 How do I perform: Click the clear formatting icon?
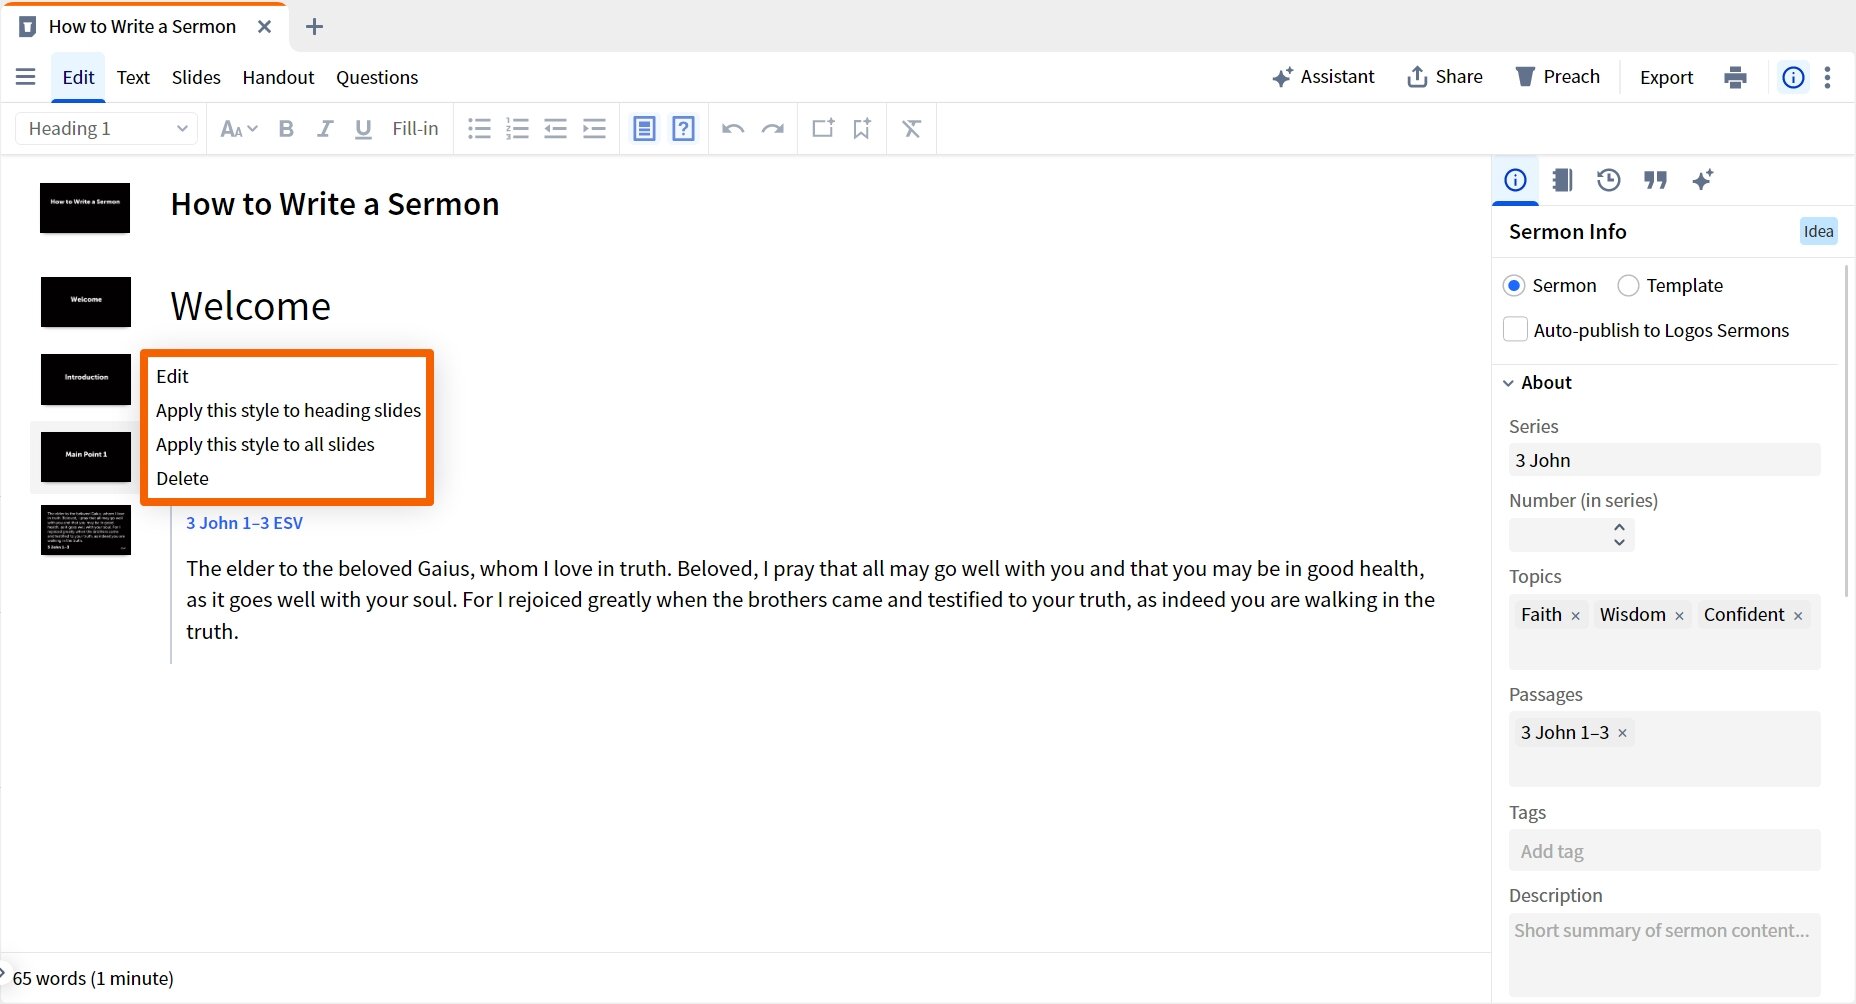(911, 128)
